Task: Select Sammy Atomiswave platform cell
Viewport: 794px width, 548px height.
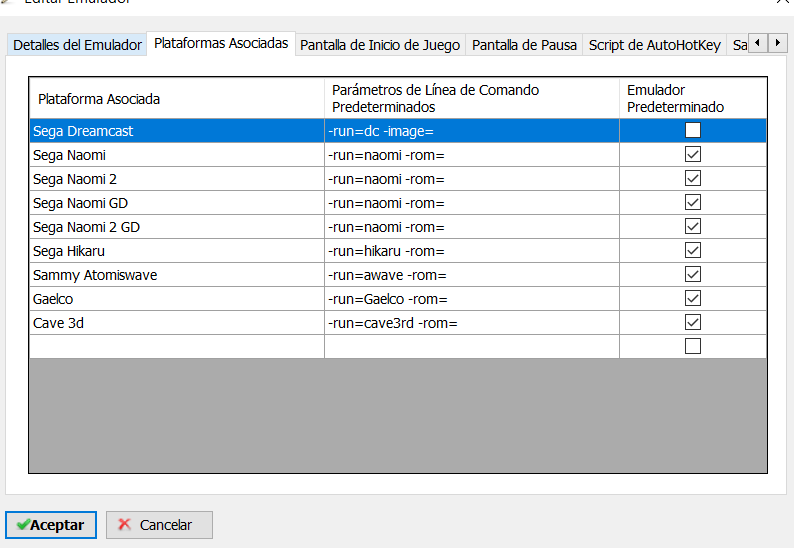Action: click(x=177, y=275)
